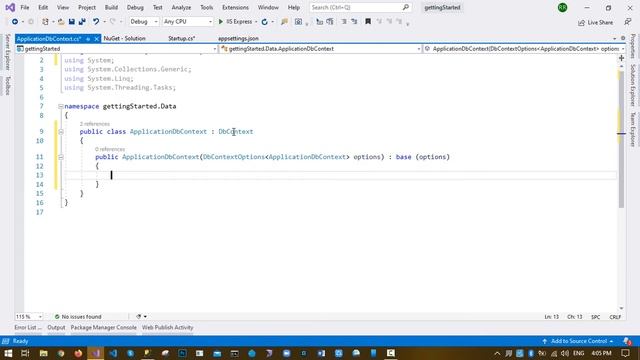Save the current file with disk icon
The width and height of the screenshot is (640, 360).
click(71, 22)
